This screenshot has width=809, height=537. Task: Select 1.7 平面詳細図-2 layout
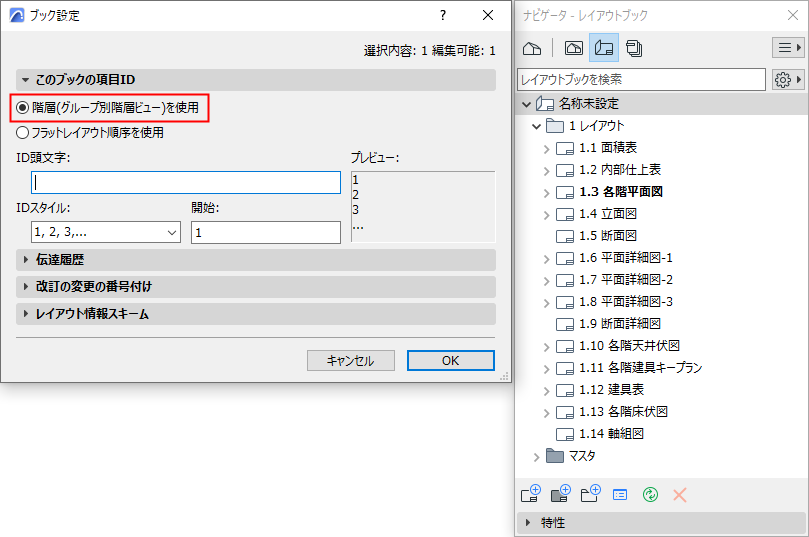626,280
